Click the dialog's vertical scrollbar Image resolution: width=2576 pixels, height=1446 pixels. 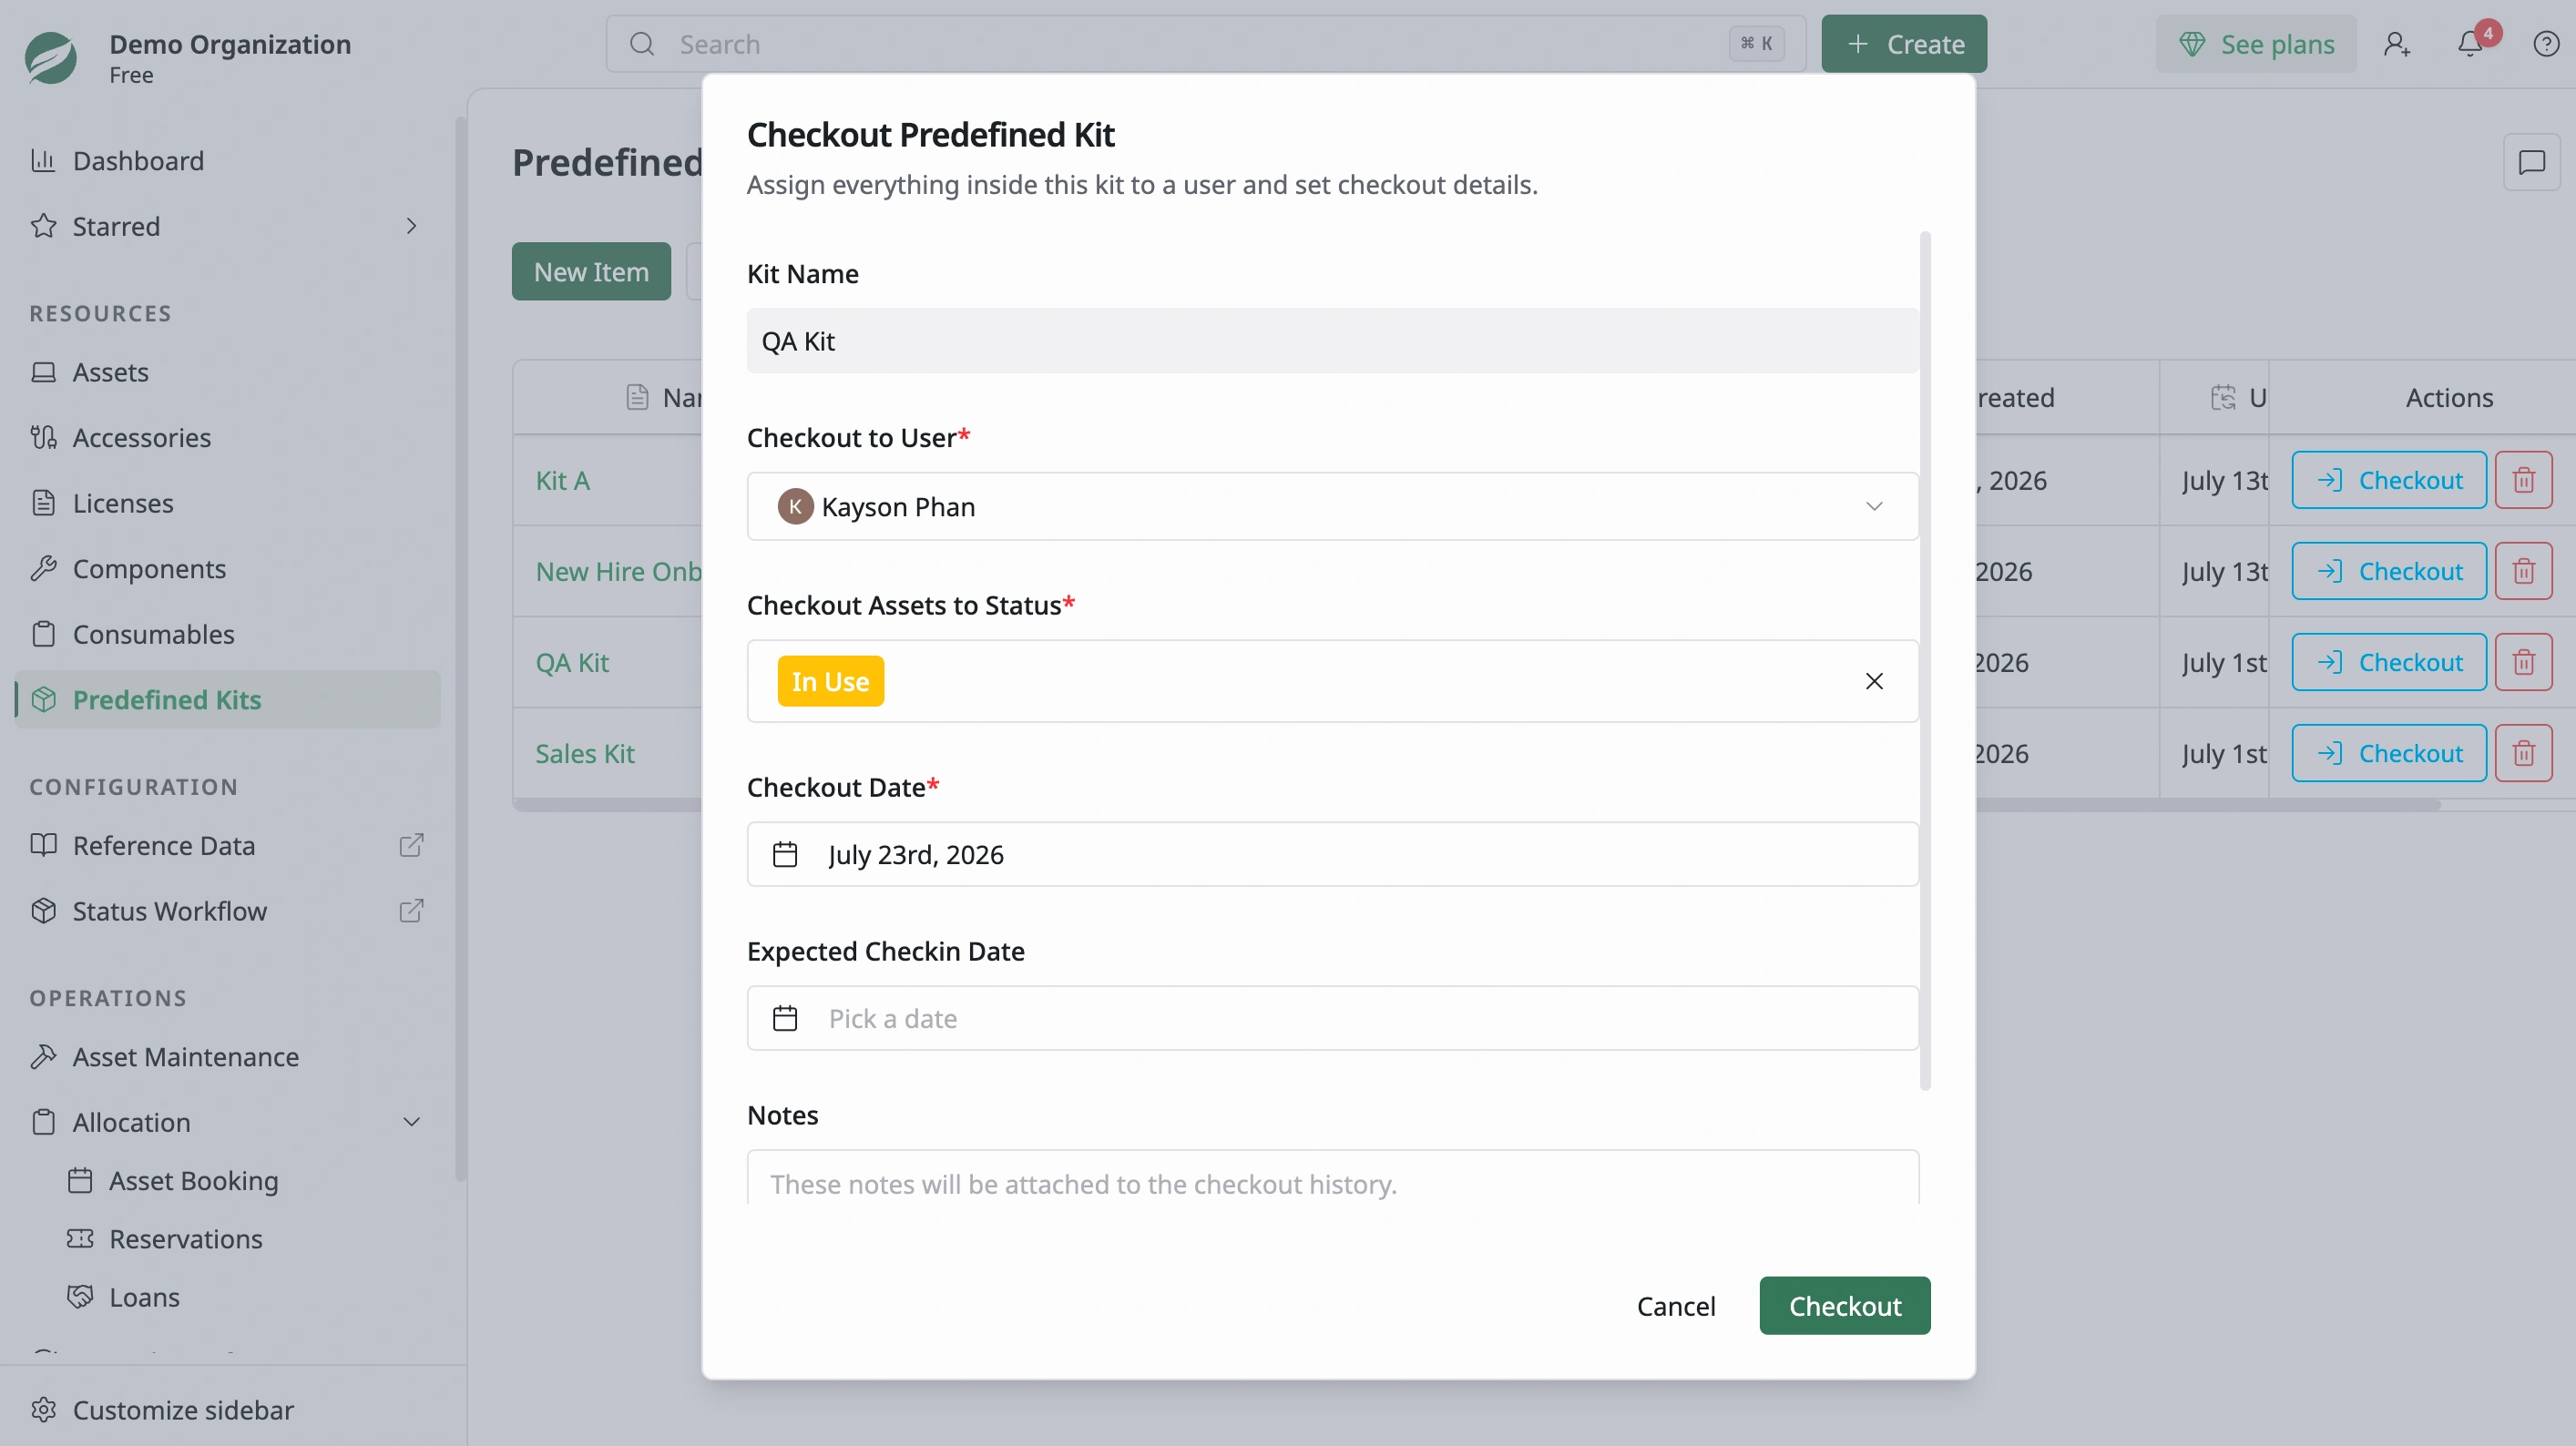click(x=1925, y=660)
